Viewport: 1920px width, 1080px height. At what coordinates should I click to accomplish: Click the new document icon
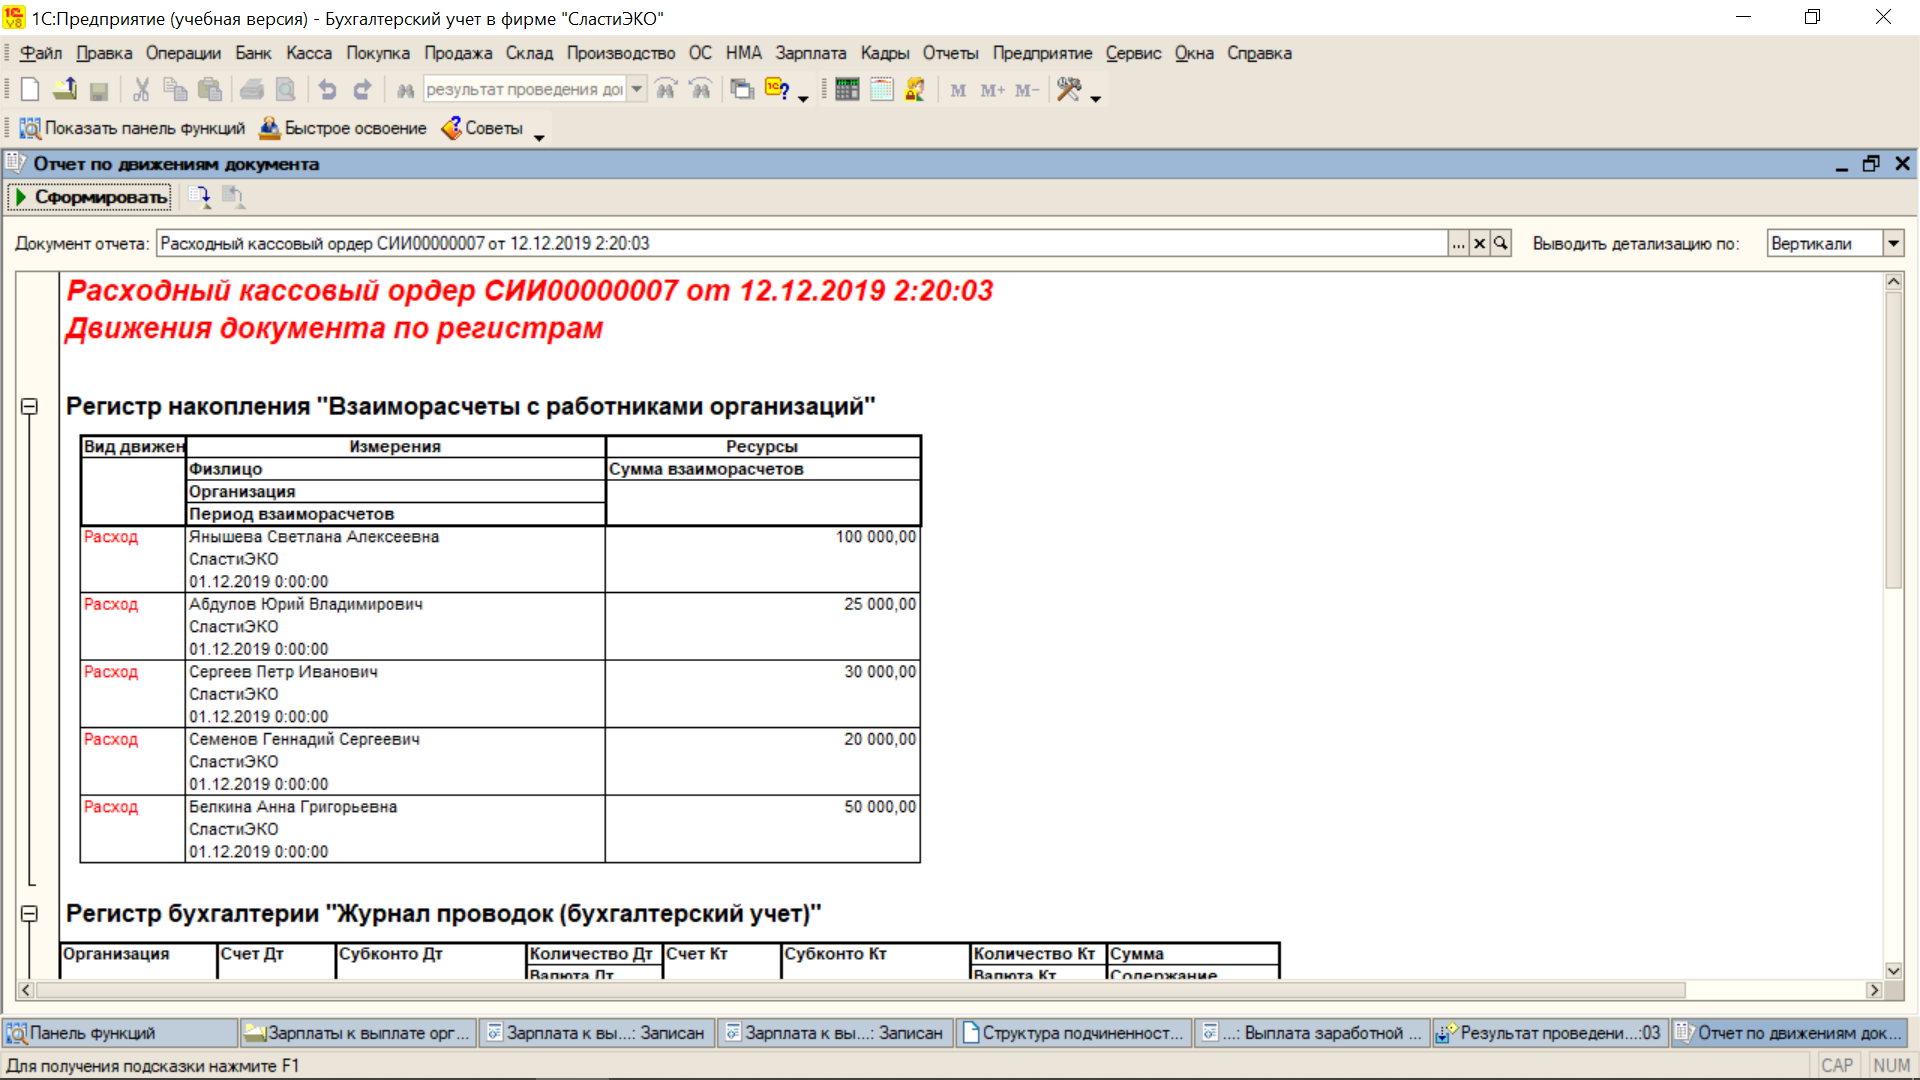[30, 90]
